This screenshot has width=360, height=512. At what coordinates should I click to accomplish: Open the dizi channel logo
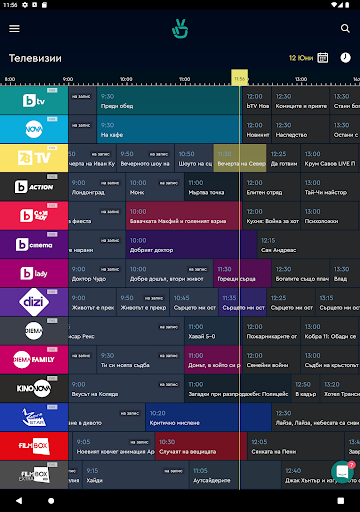click(34, 302)
